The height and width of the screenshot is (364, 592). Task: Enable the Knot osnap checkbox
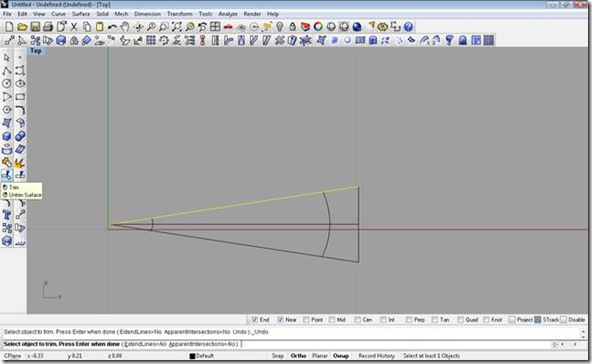[x=486, y=320]
